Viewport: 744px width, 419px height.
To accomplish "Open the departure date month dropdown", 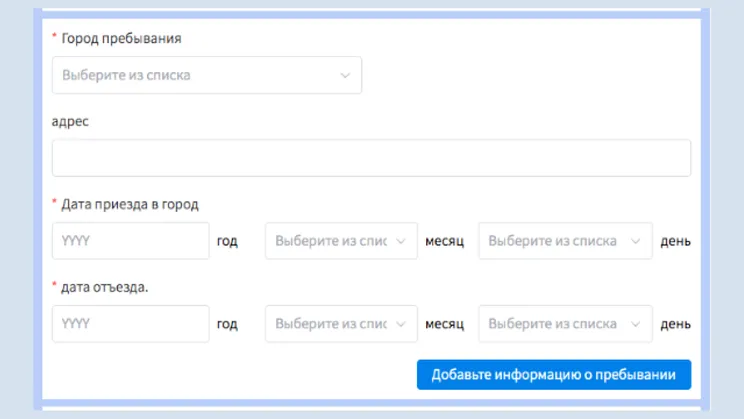I will (x=341, y=324).
